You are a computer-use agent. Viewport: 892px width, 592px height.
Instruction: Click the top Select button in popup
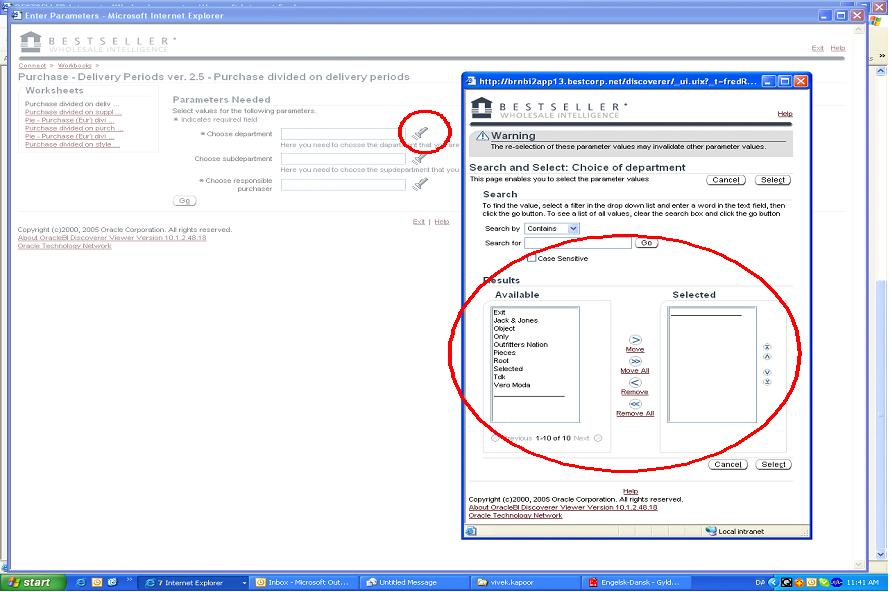772,180
